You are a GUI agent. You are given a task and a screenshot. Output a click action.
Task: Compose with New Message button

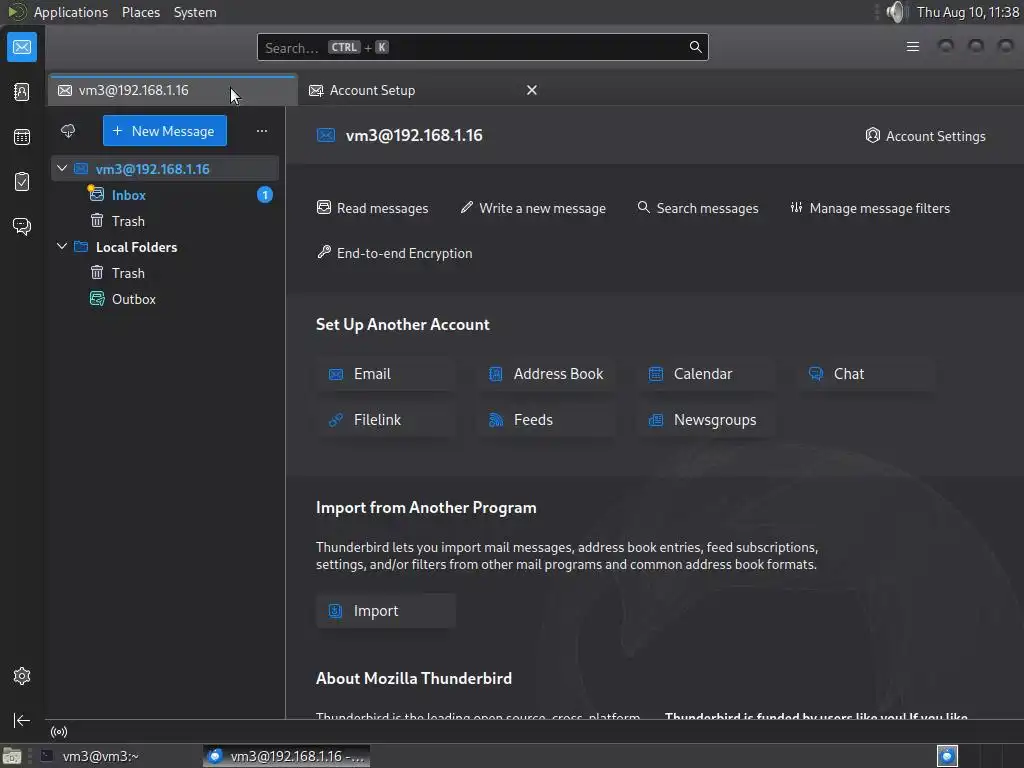tap(165, 131)
